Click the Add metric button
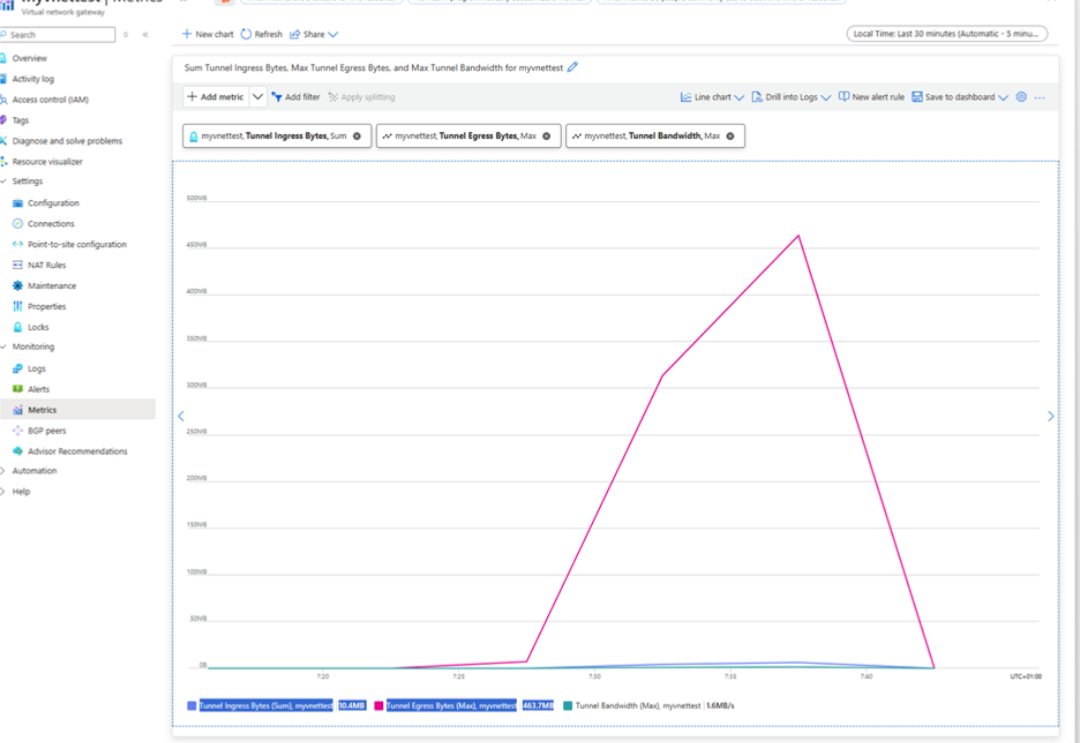Screen dimensions: 1080x743 pos(216,97)
